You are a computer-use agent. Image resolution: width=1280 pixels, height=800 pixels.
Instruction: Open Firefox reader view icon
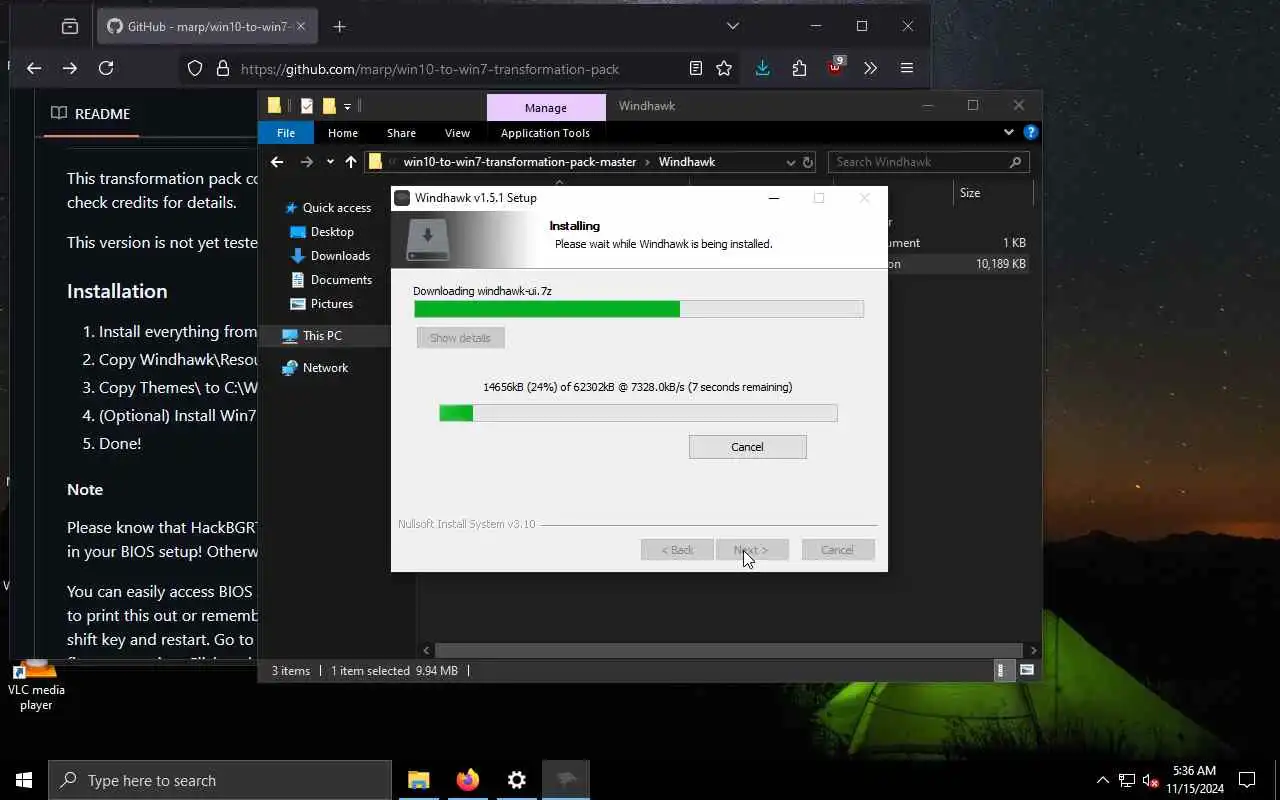pyautogui.click(x=696, y=68)
